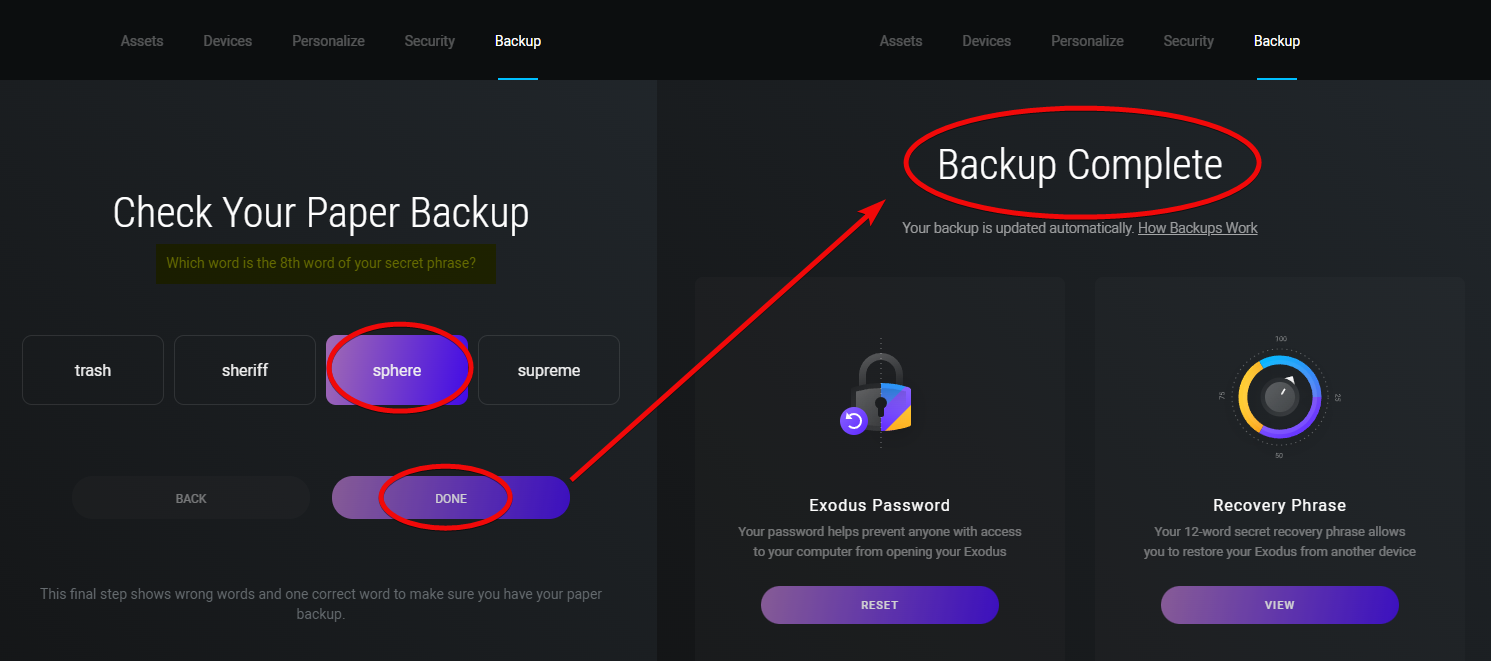Click the purple circular reset arrow badge
1491x661 pixels.
pyautogui.click(x=854, y=421)
